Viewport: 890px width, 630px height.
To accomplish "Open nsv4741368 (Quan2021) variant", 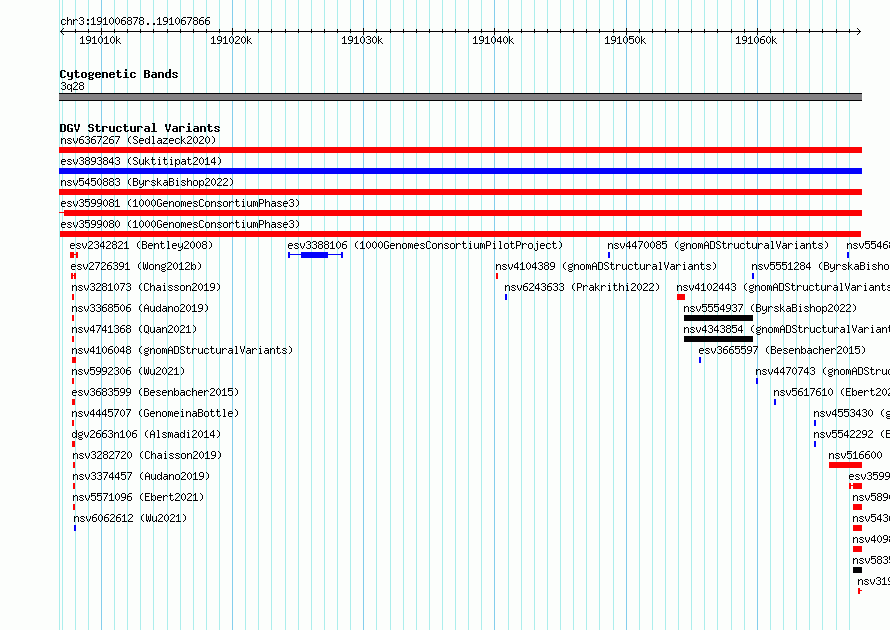I will [135, 329].
